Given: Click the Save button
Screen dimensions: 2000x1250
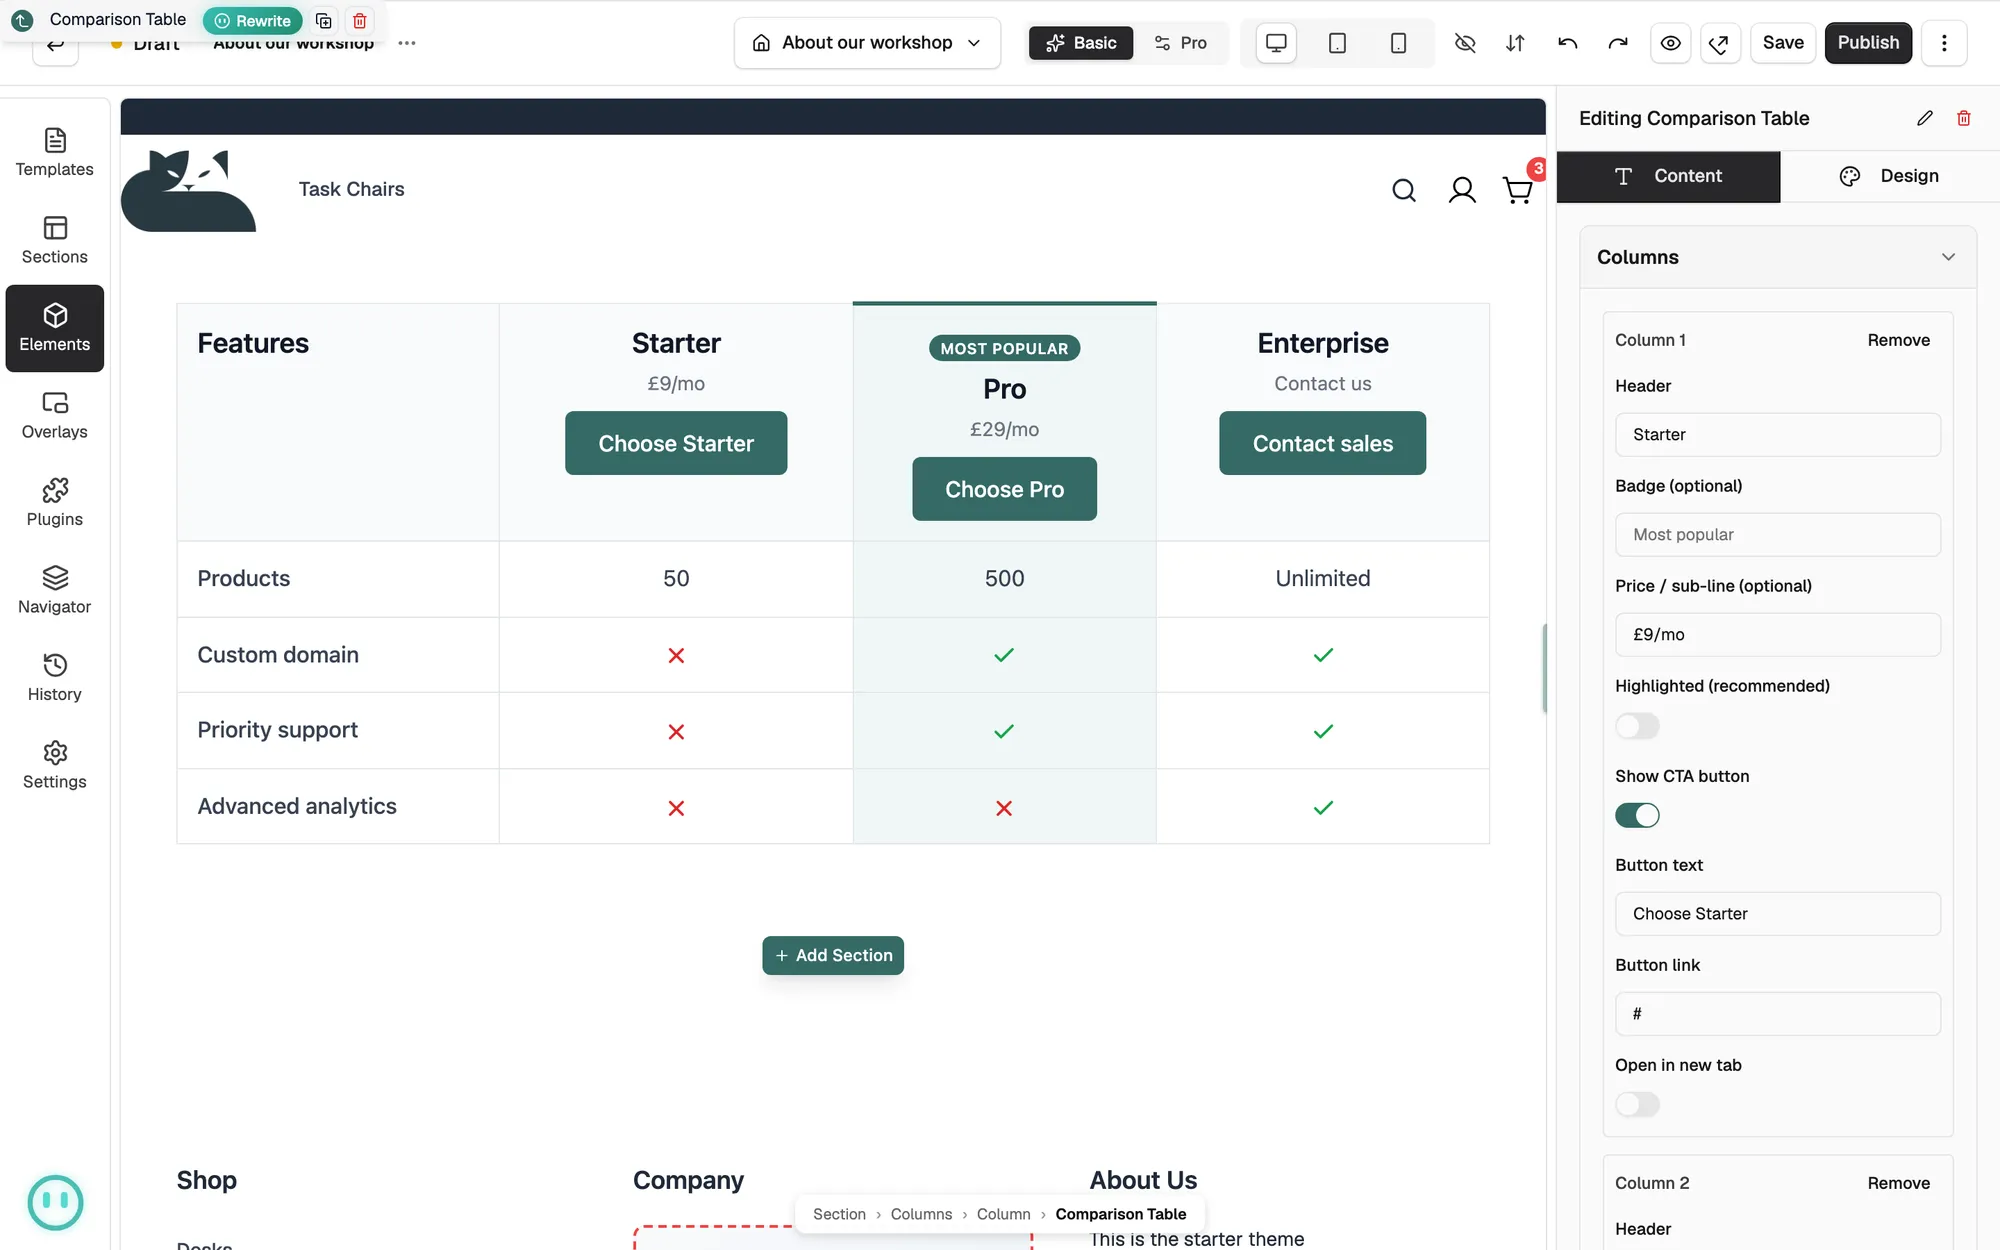Looking at the screenshot, I should pyautogui.click(x=1783, y=43).
